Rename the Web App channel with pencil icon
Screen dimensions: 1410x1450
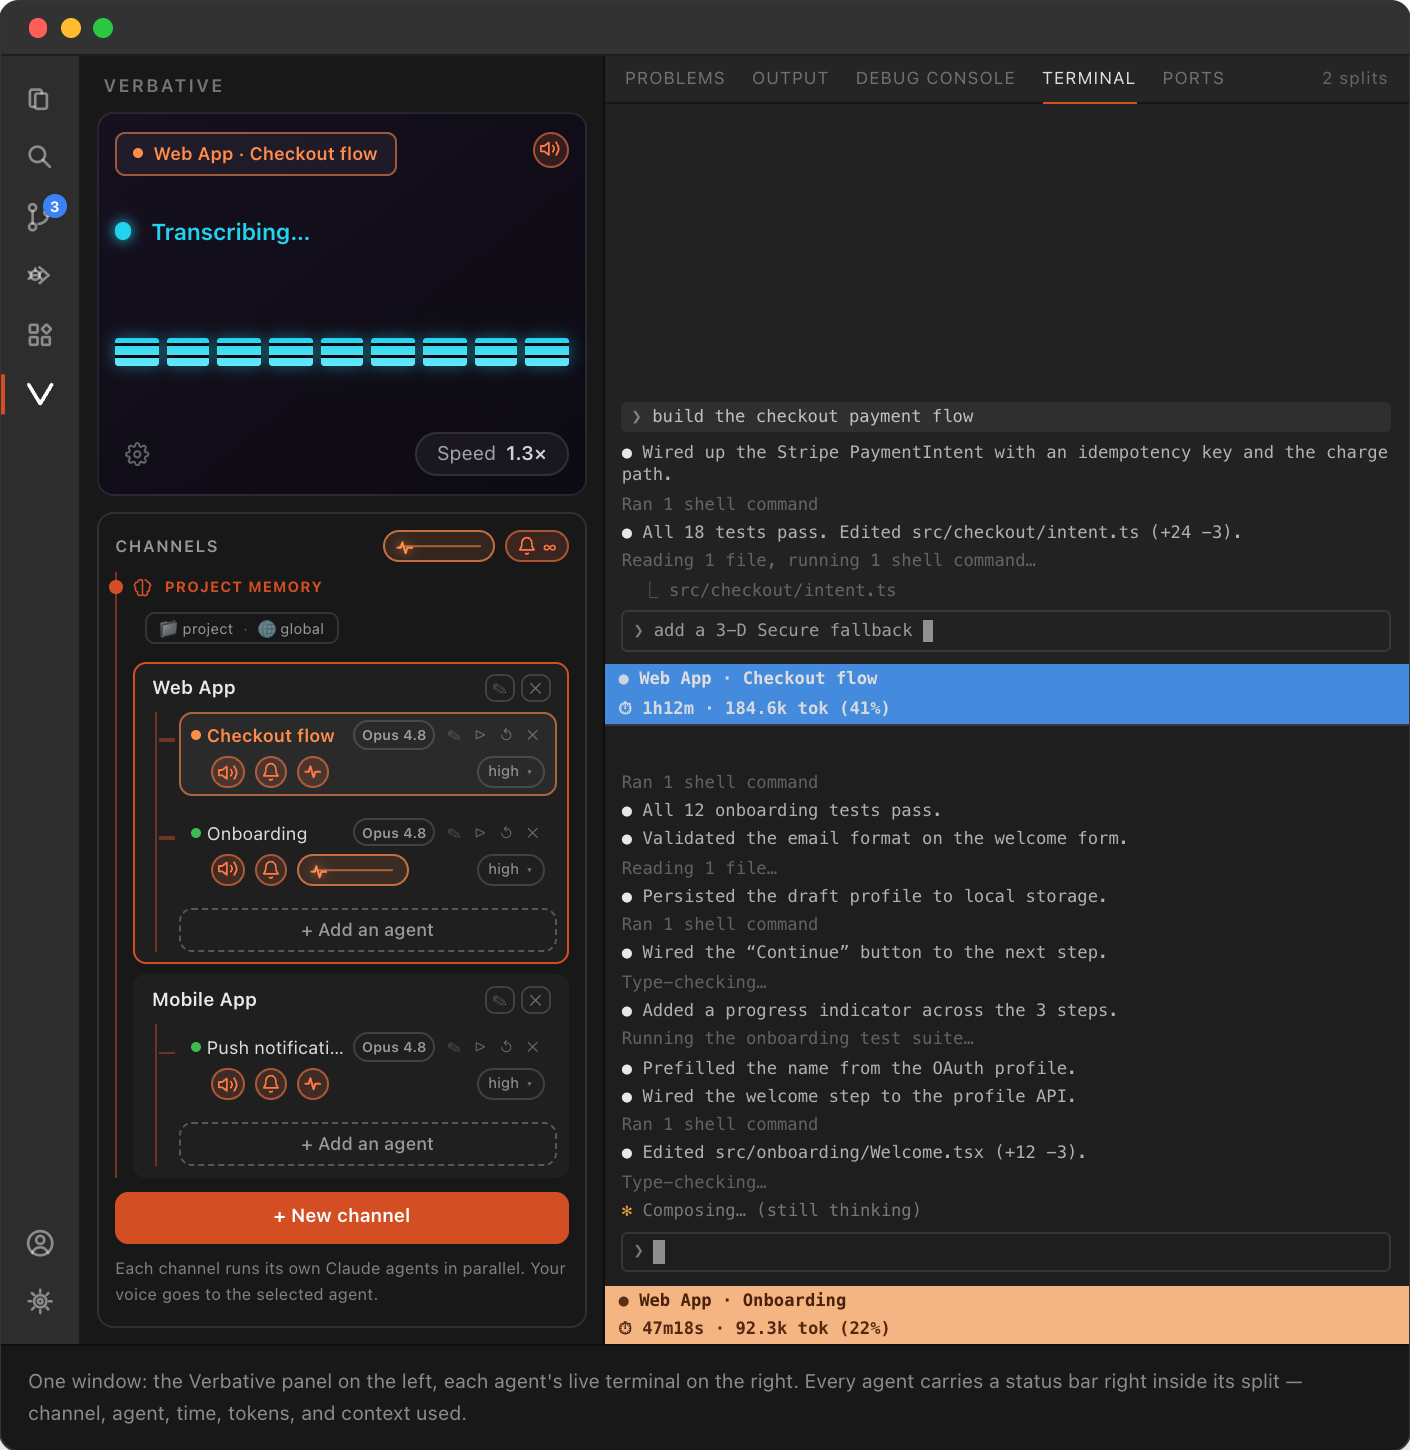click(500, 688)
